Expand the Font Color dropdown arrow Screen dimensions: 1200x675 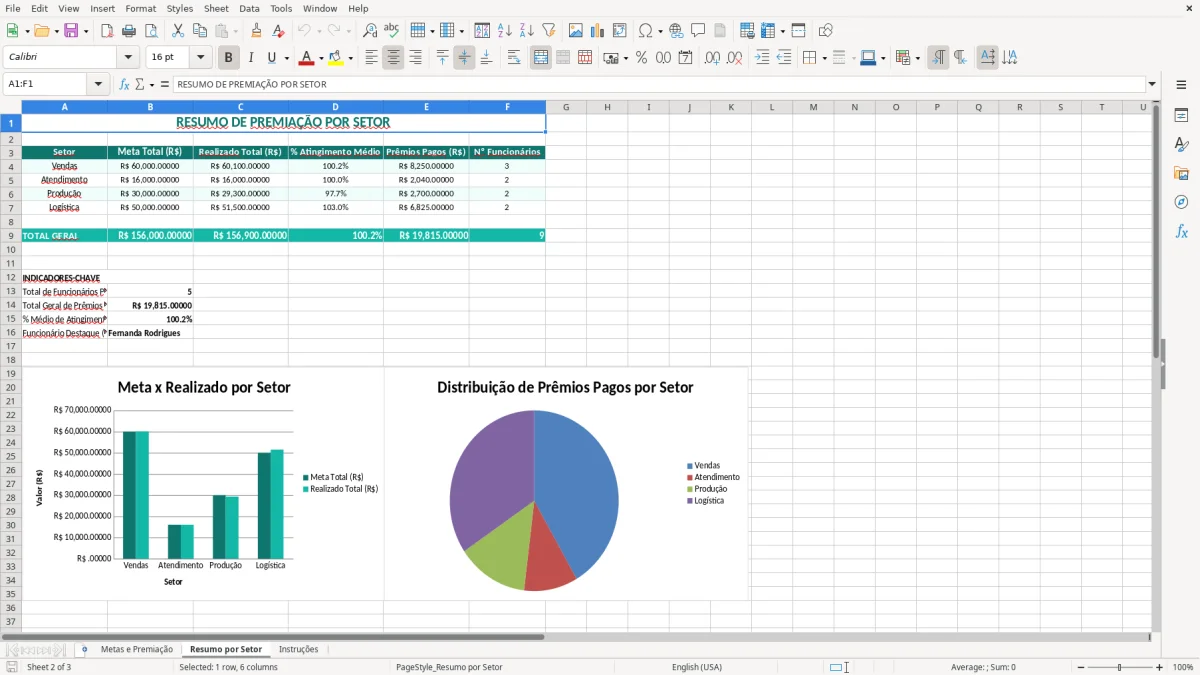(x=321, y=58)
